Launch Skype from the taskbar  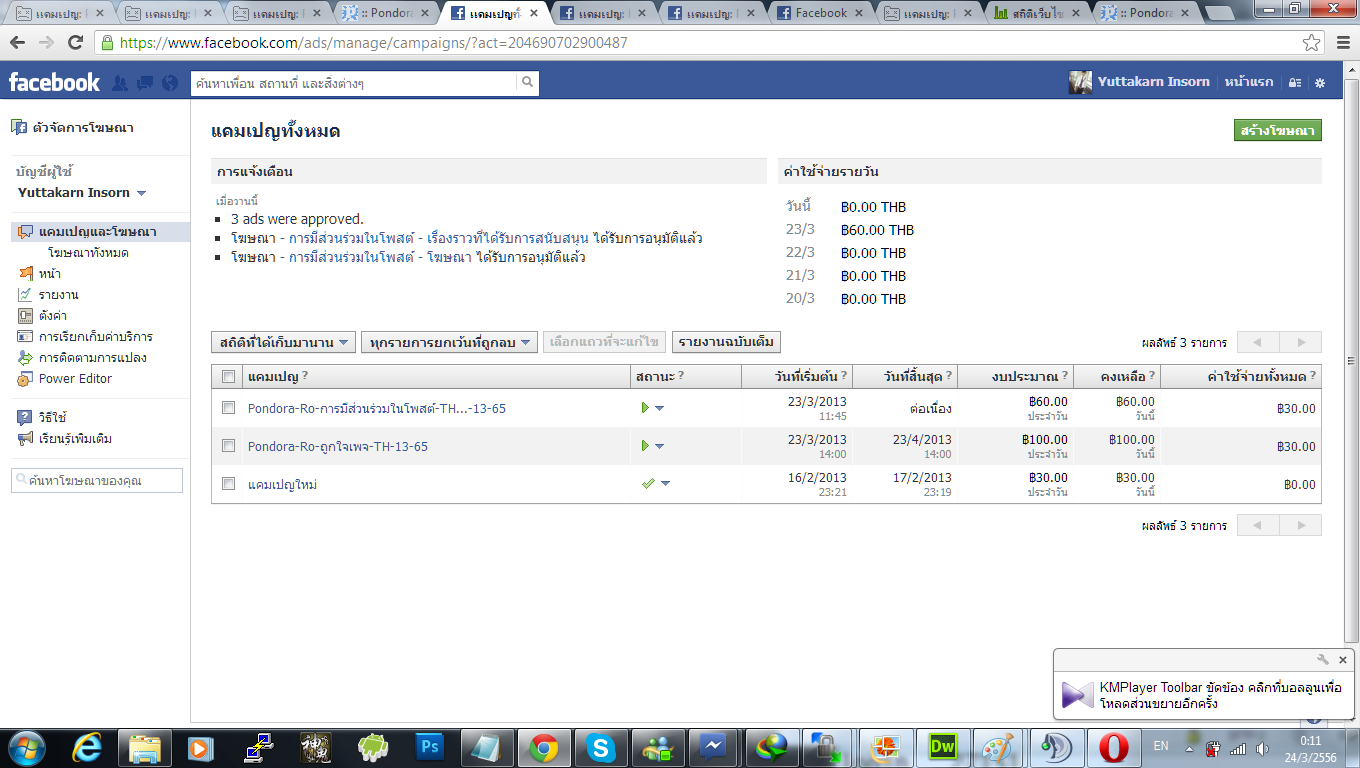(x=601, y=747)
